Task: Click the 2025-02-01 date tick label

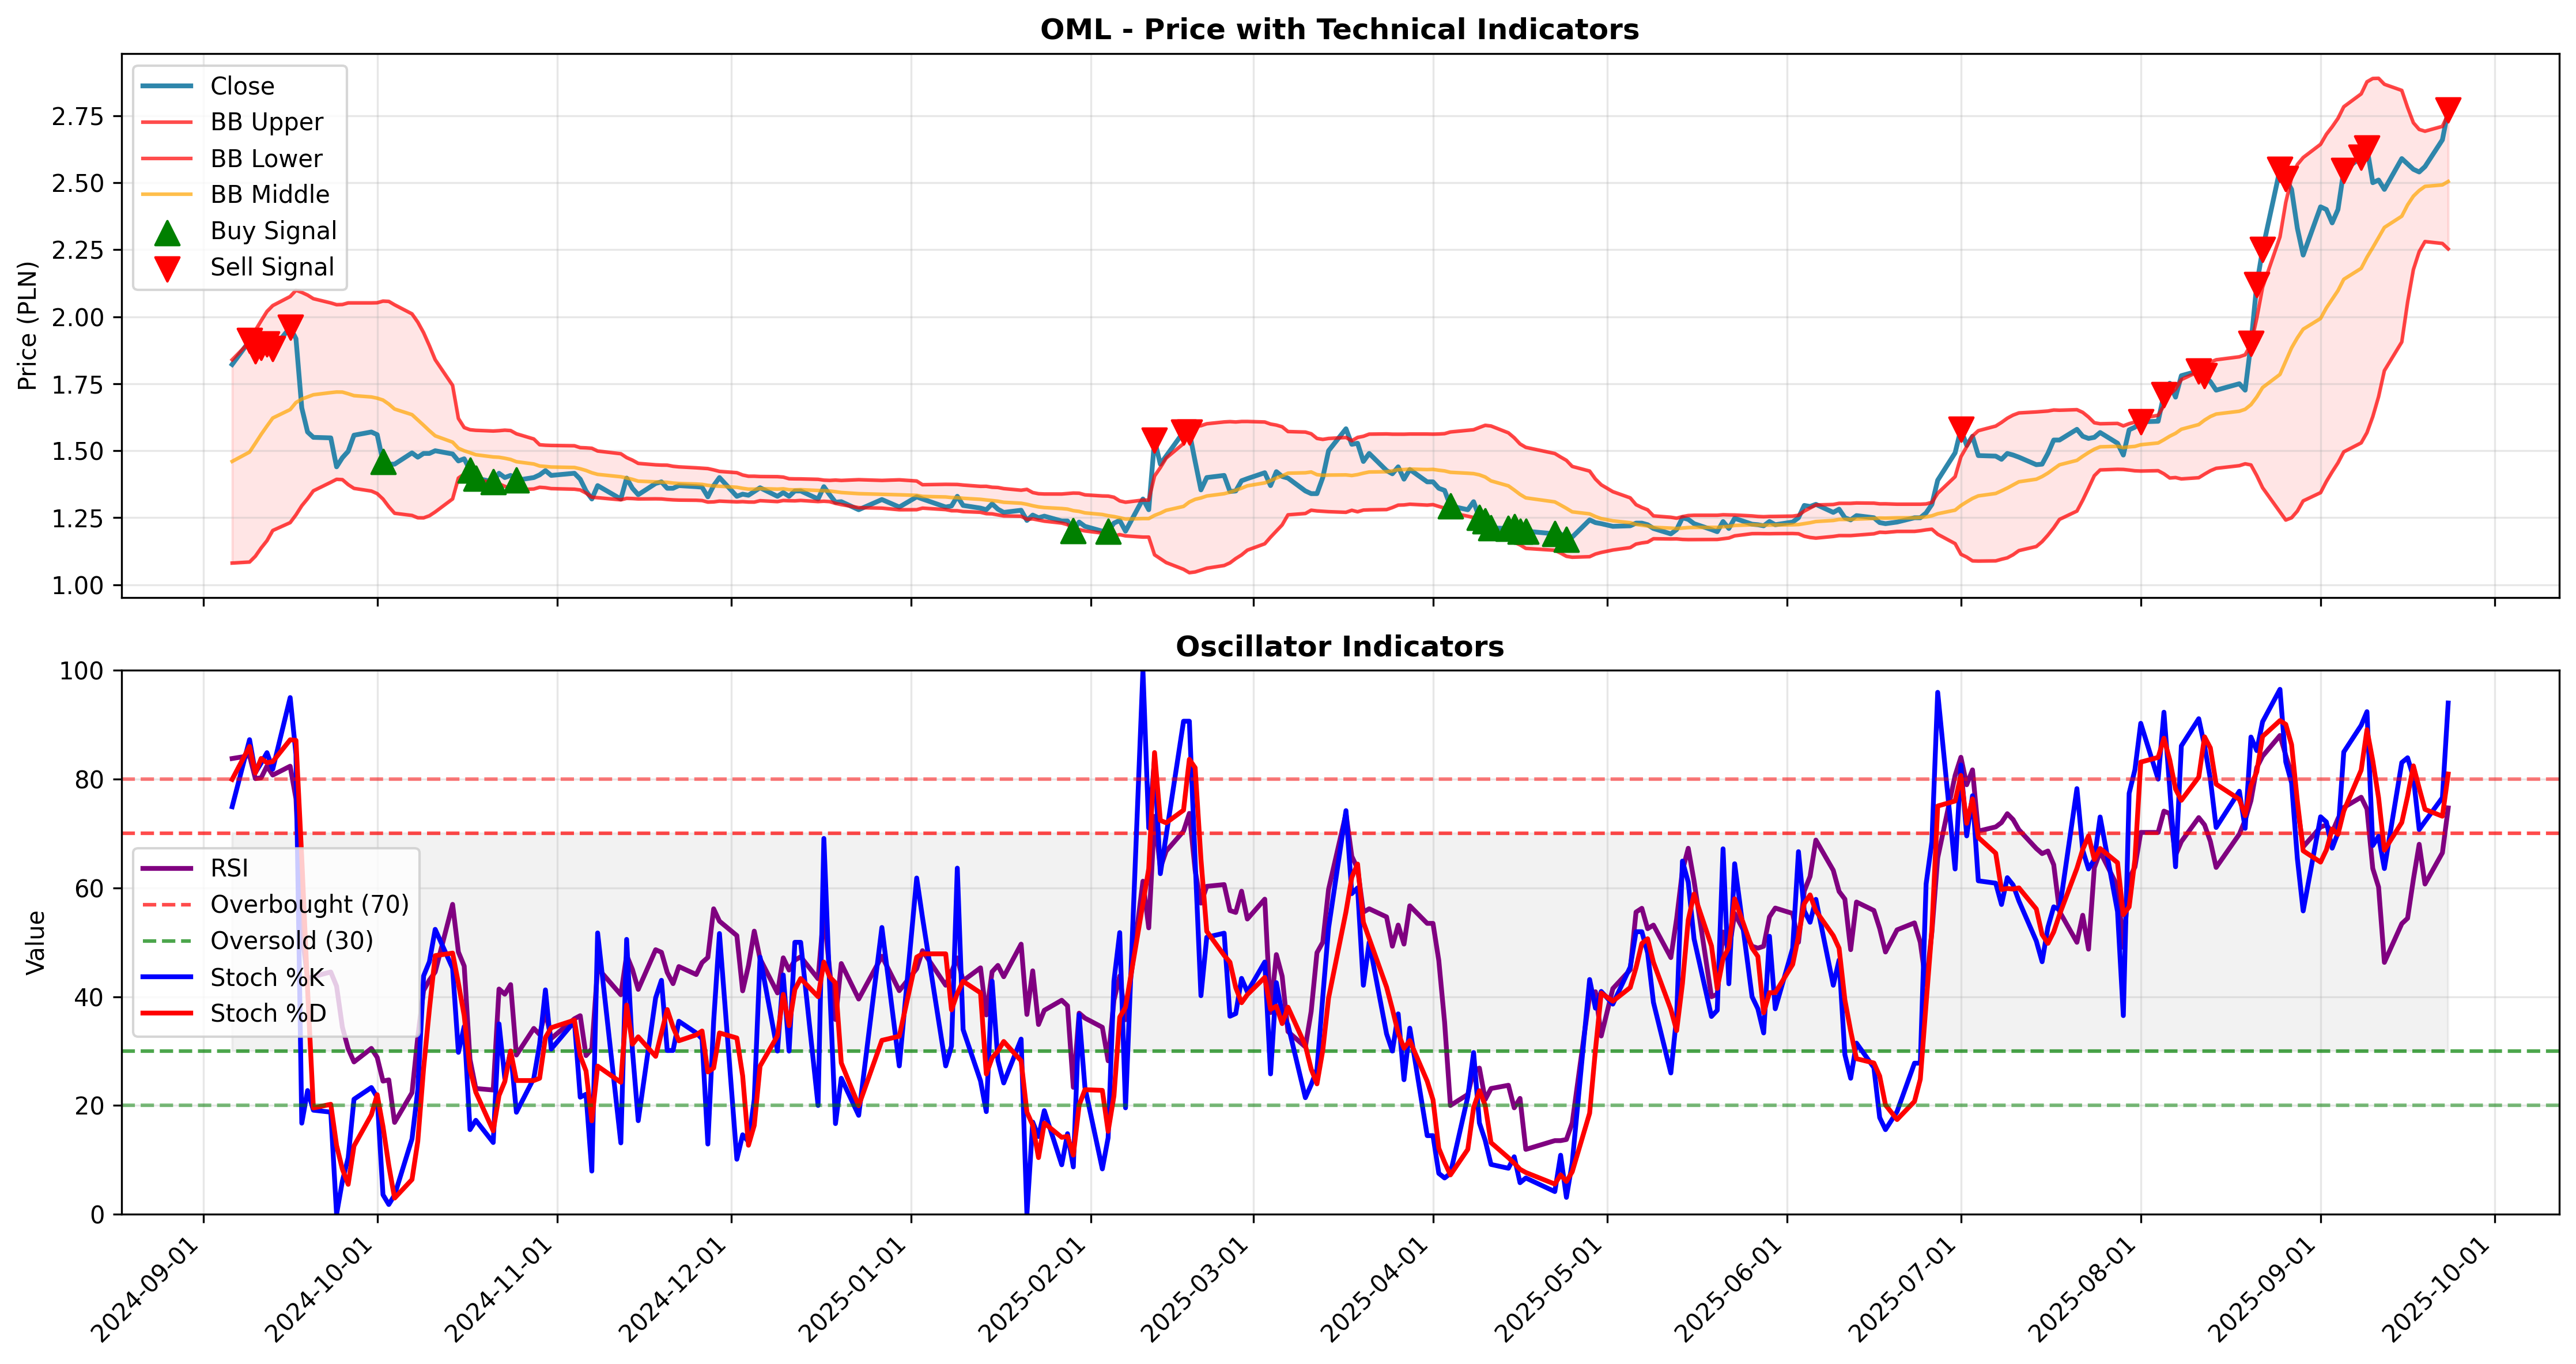Action: click(x=1035, y=1290)
